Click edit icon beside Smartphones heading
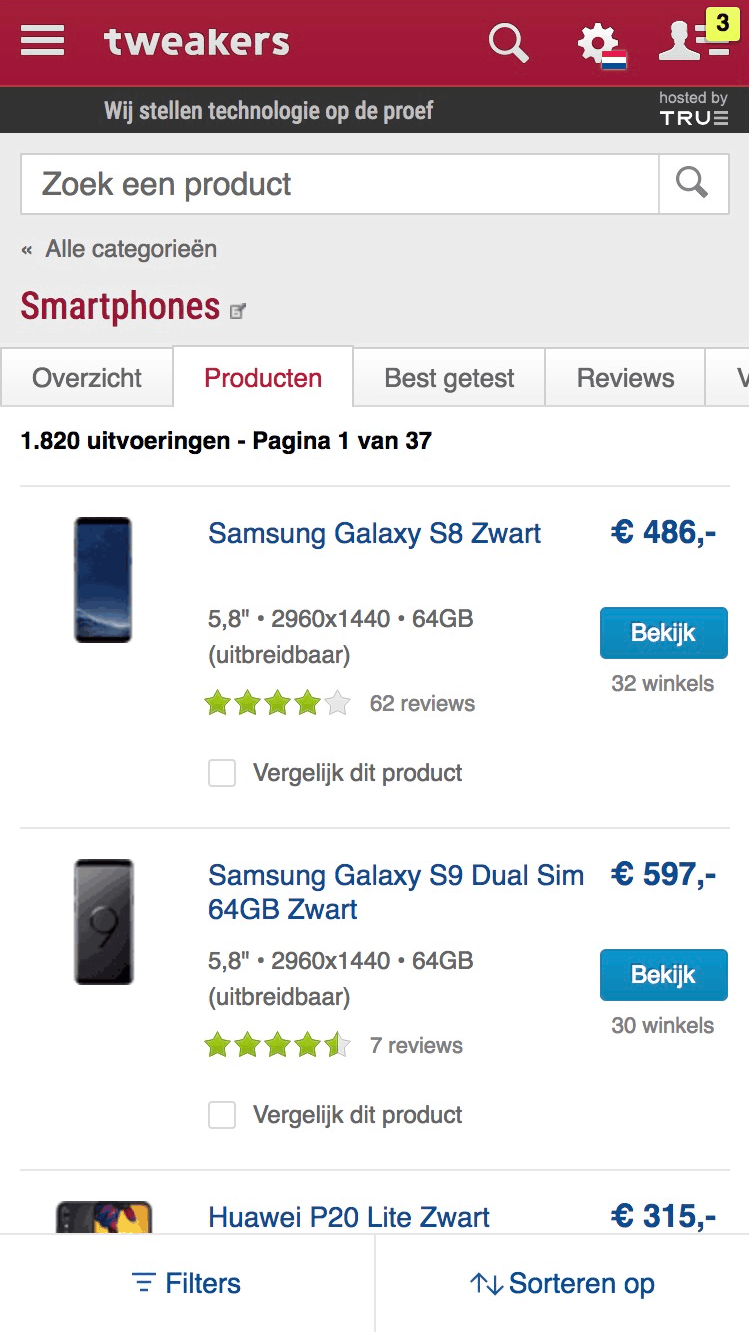Image resolution: width=749 pixels, height=1332 pixels. pyautogui.click(x=238, y=311)
